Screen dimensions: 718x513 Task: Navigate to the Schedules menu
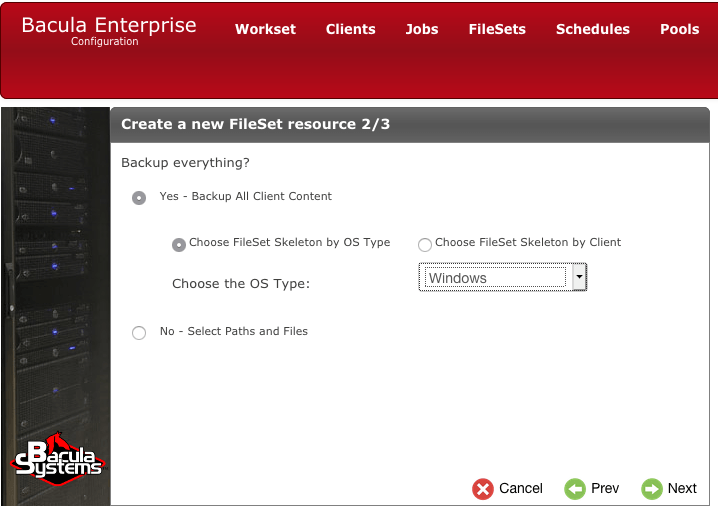coord(593,29)
